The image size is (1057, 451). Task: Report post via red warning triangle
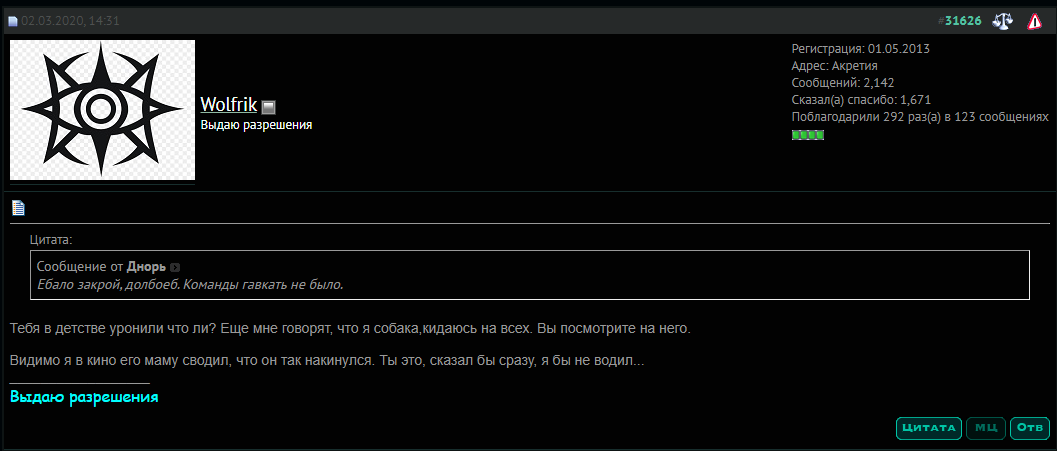pos(1034,22)
